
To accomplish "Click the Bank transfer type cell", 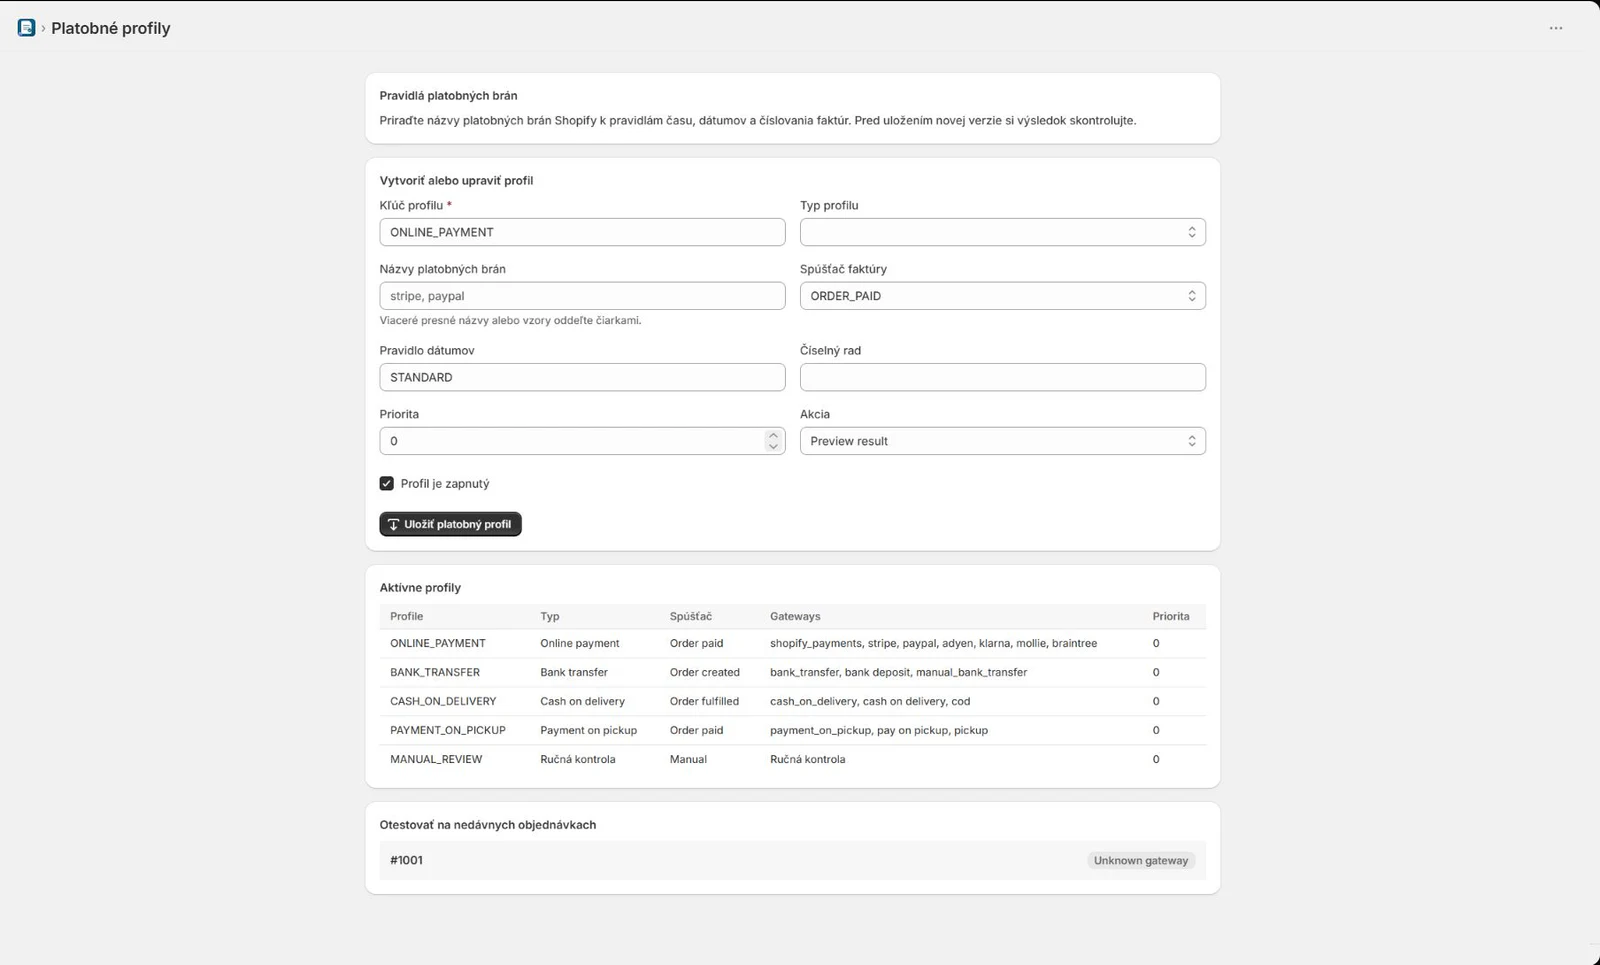I will pyautogui.click(x=574, y=672).
